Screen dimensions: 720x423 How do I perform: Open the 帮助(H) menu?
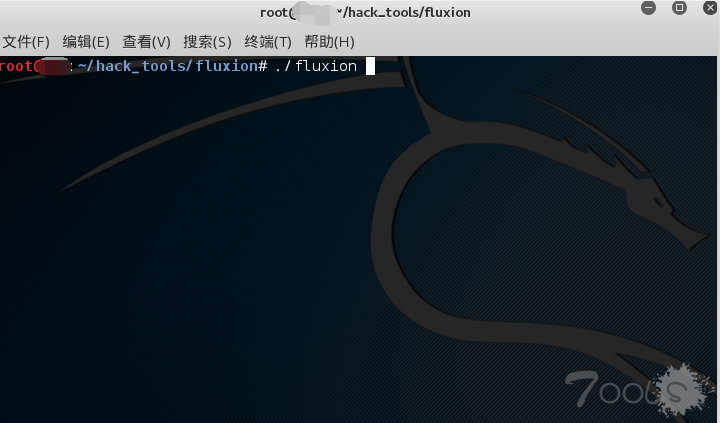click(330, 42)
